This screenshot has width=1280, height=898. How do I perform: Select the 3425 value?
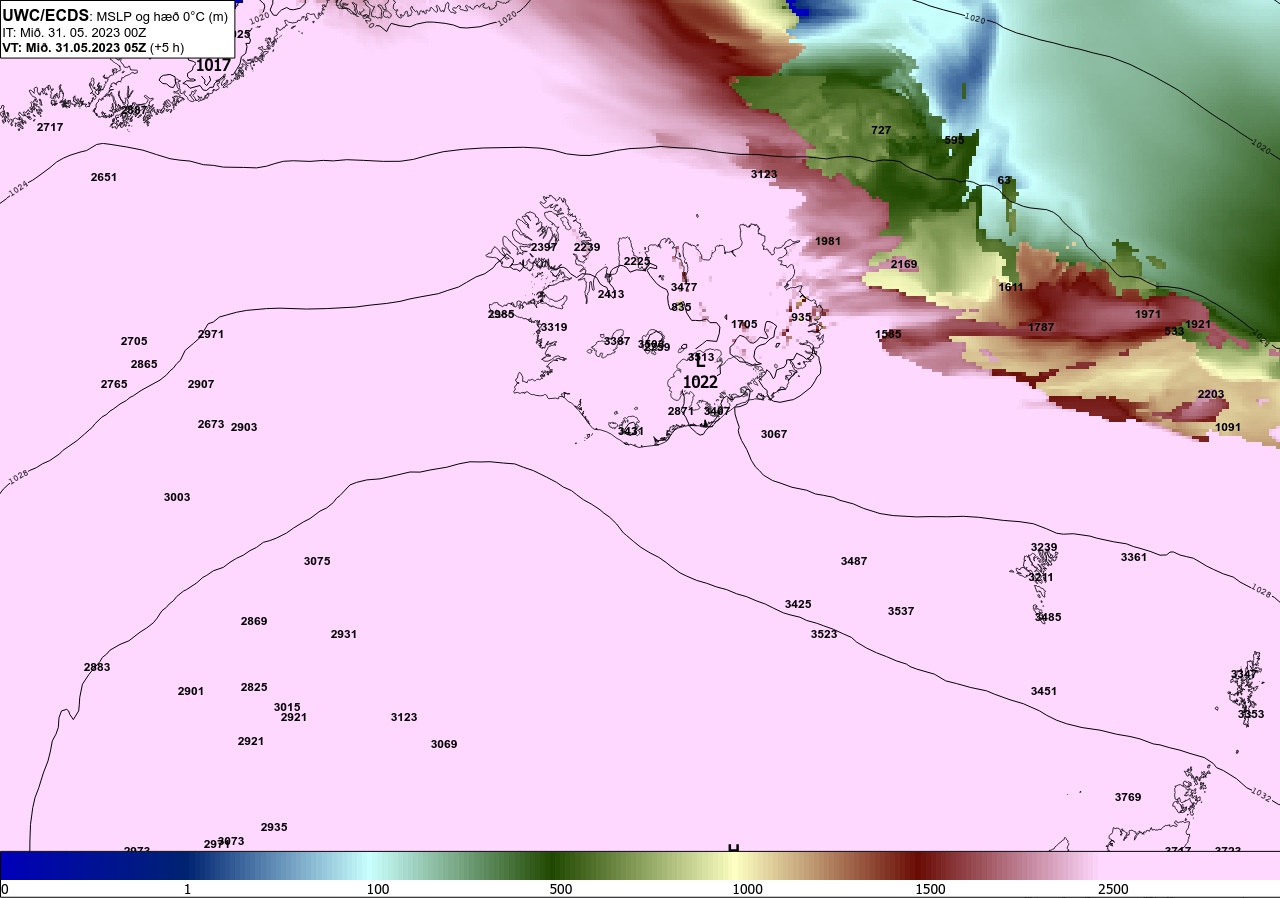pos(798,604)
